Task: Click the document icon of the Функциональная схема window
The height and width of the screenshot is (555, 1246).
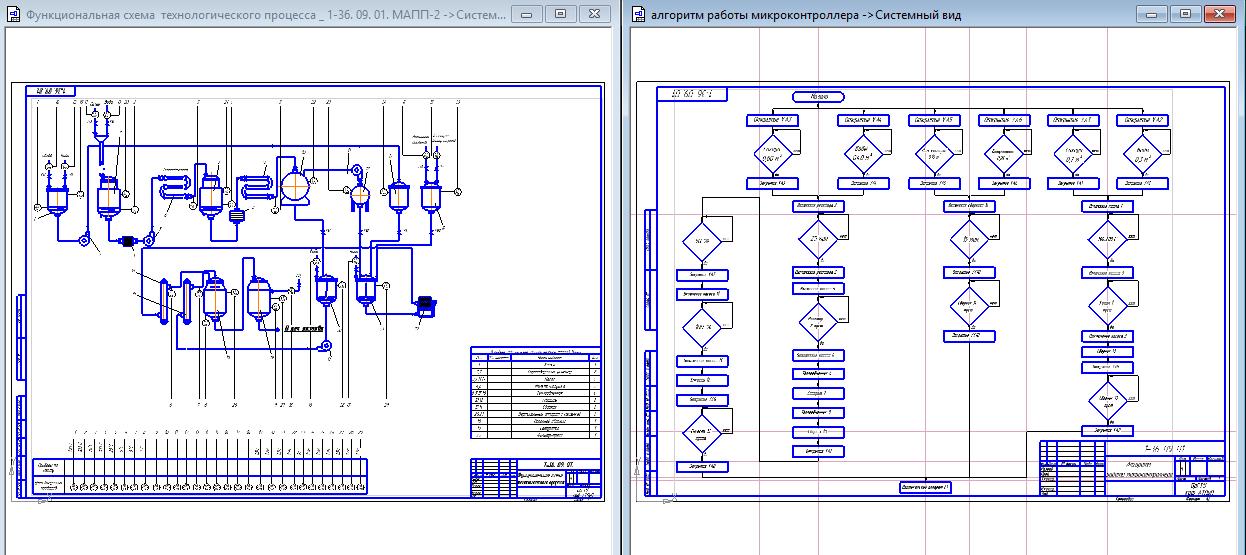Action: coord(14,16)
